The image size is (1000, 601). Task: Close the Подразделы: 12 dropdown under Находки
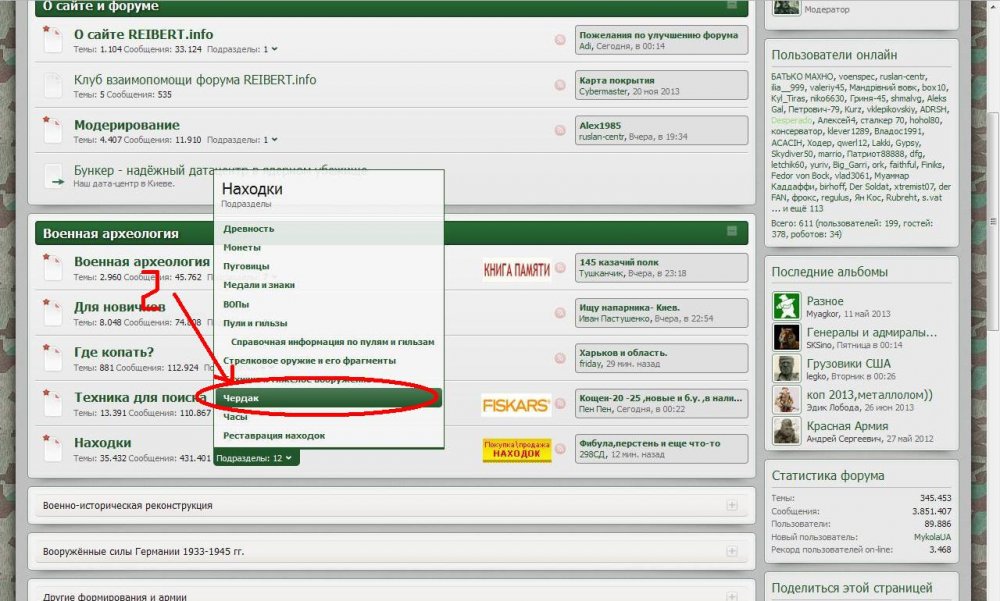coord(255,458)
